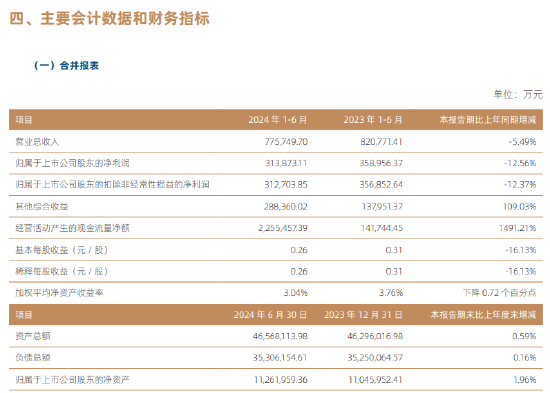Click the change value 0.59%

[524, 336]
